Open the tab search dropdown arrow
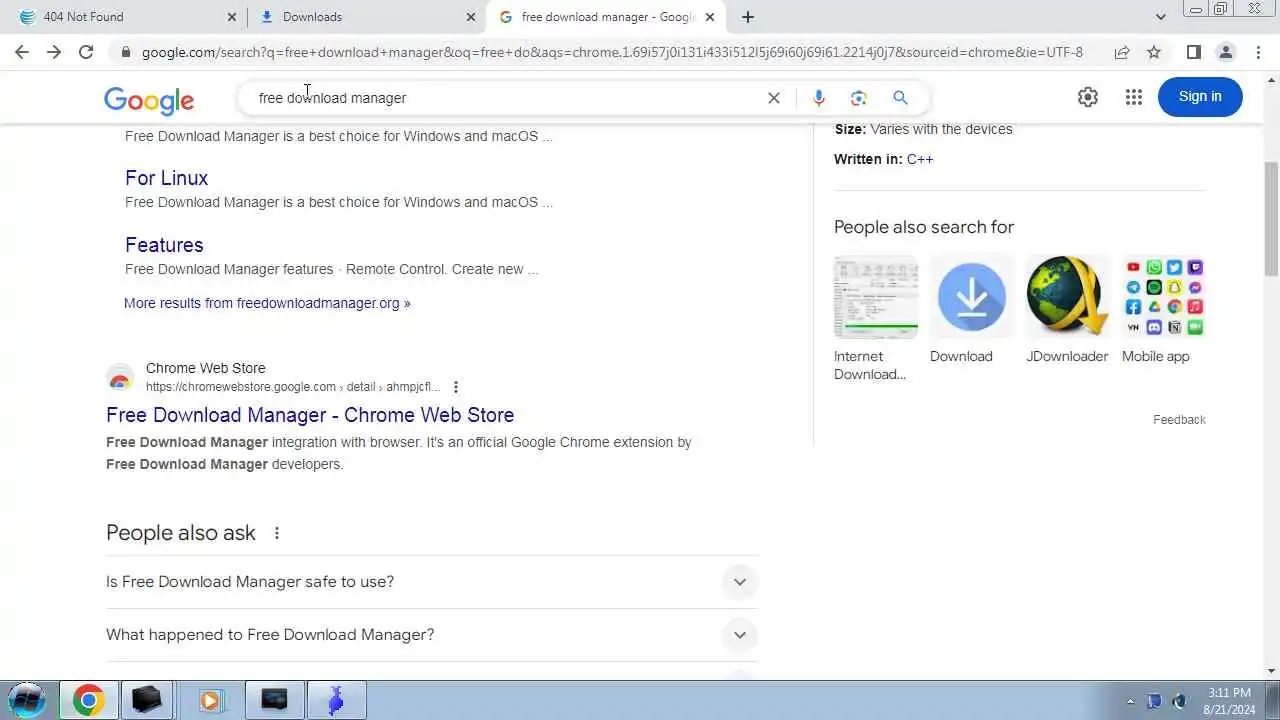Image resolution: width=1280 pixels, height=720 pixels. coord(1160,17)
